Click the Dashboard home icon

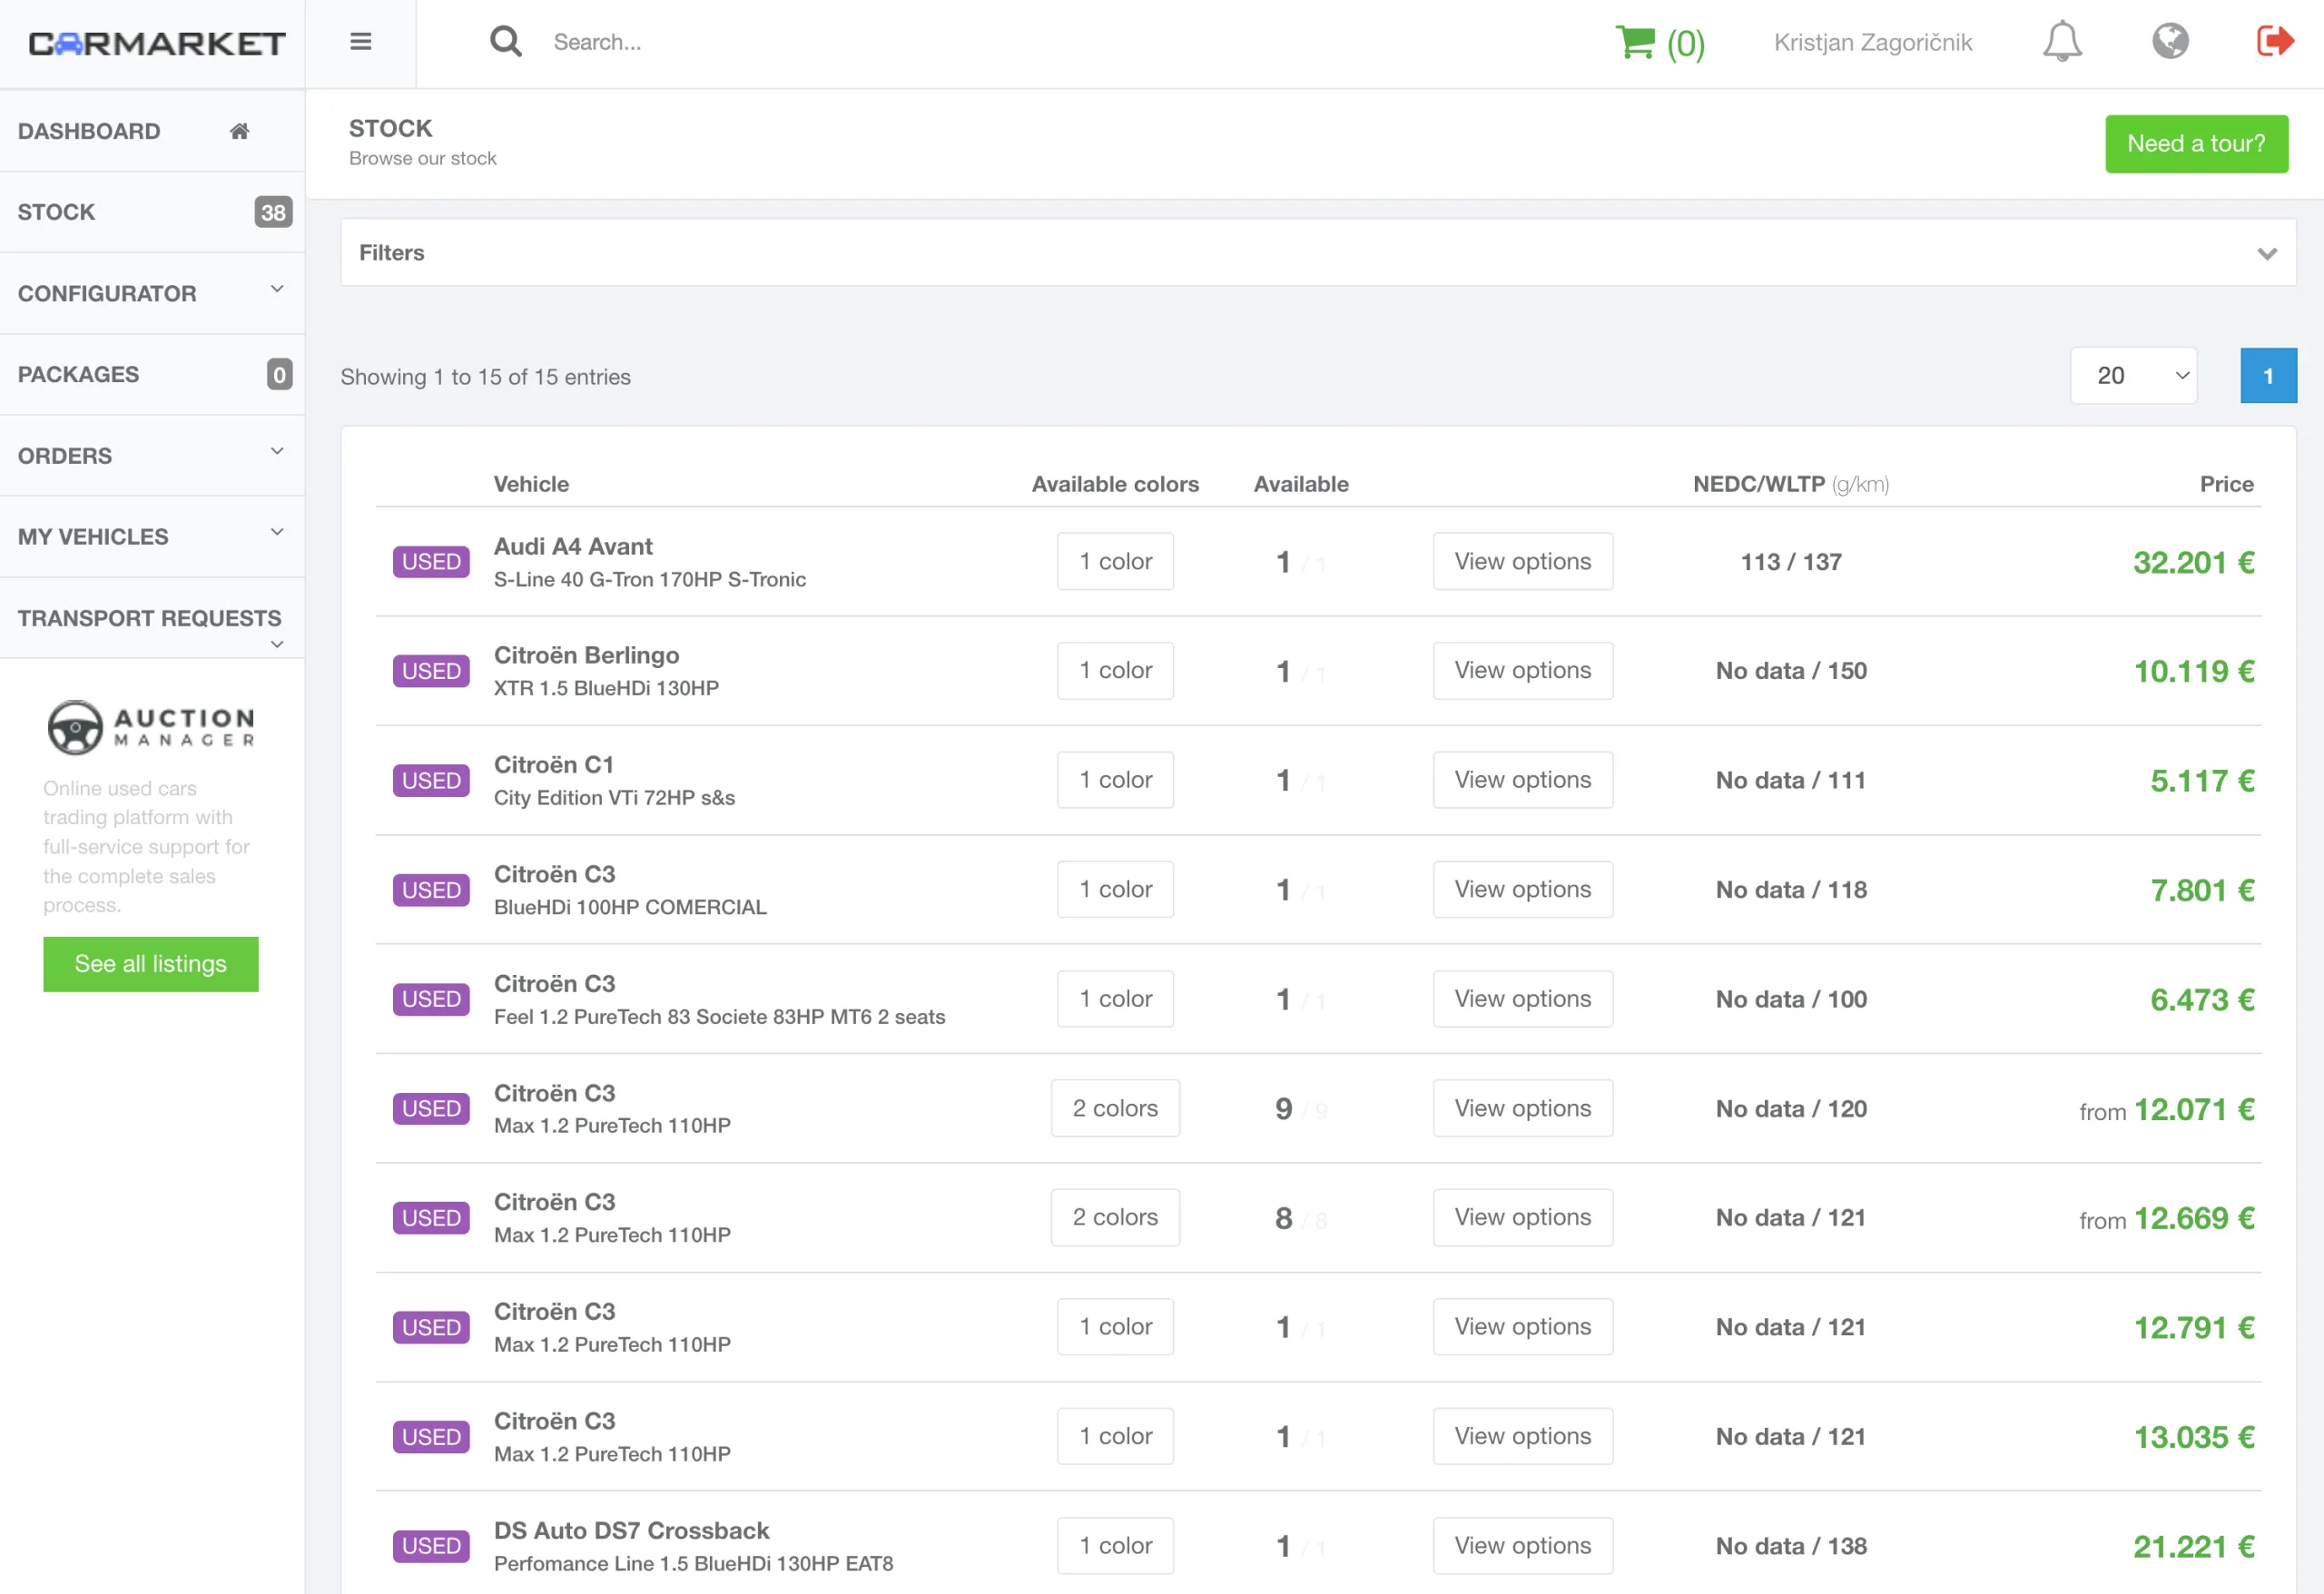tap(239, 131)
